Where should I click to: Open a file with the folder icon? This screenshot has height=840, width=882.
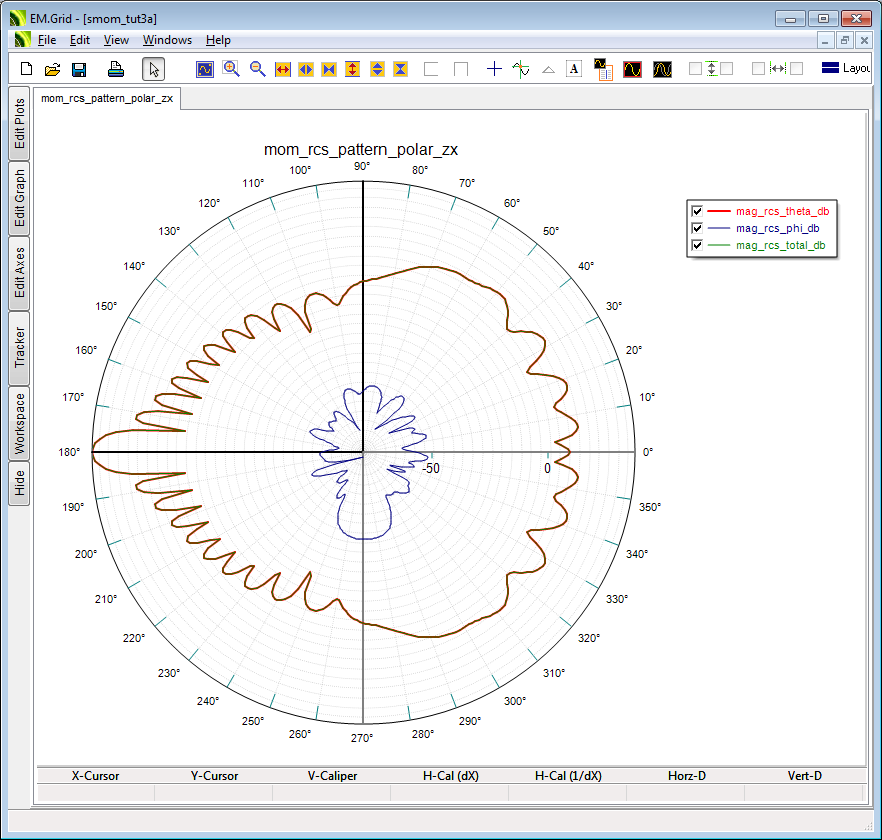point(53,69)
